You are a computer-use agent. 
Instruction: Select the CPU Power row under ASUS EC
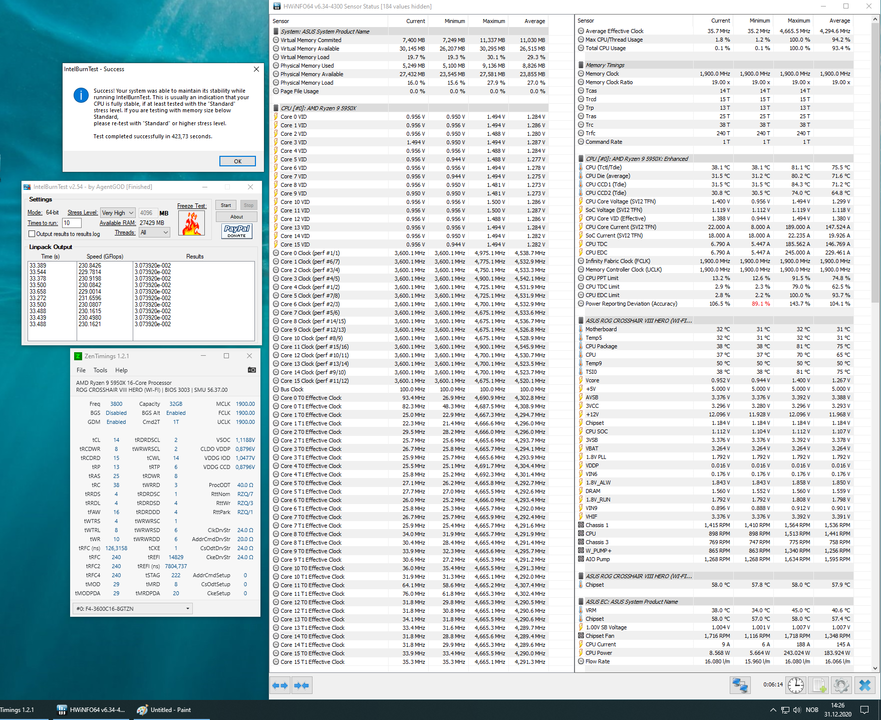[715, 653]
